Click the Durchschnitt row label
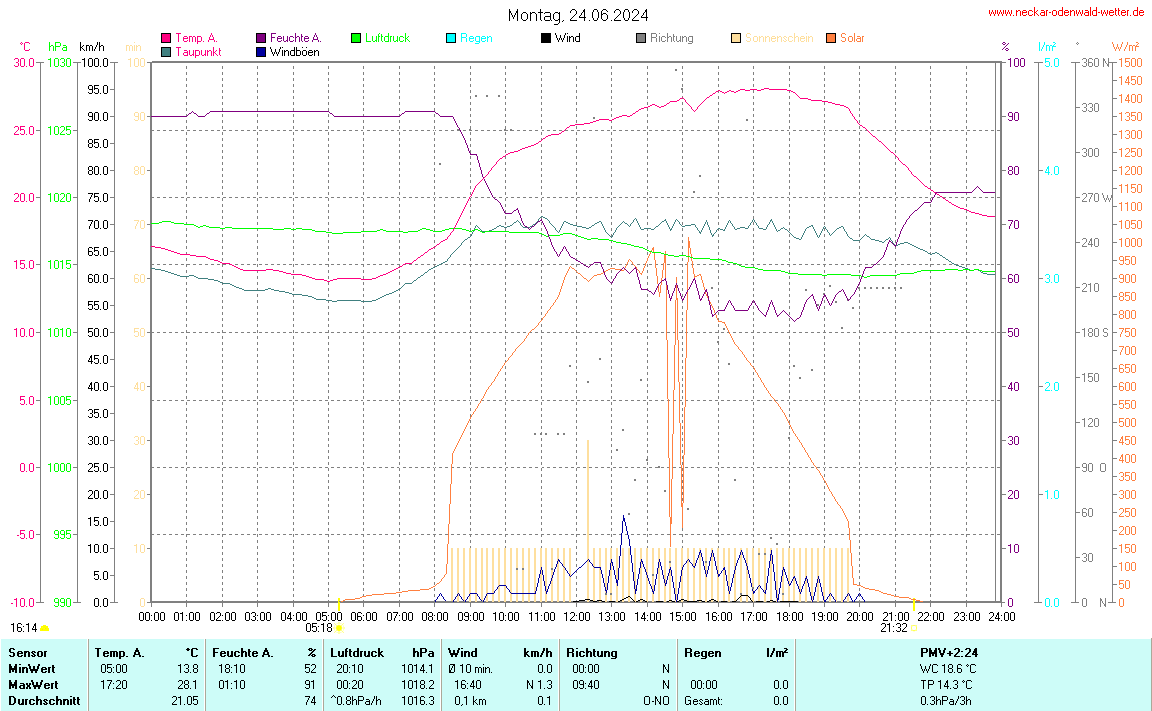1152x711 pixels. [x=43, y=700]
